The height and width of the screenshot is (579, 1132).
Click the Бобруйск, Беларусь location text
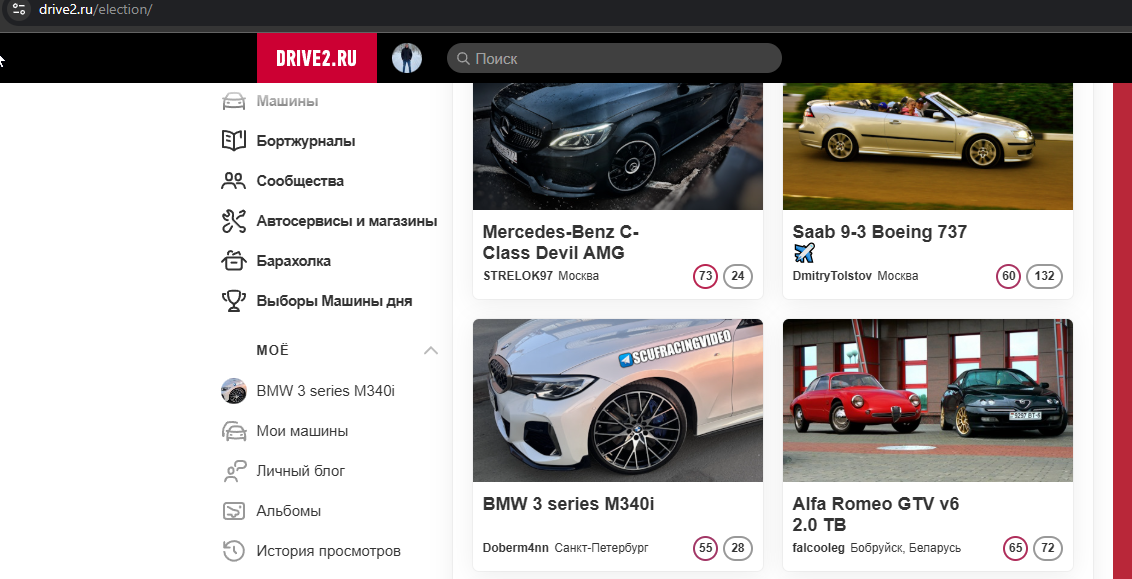coord(905,548)
